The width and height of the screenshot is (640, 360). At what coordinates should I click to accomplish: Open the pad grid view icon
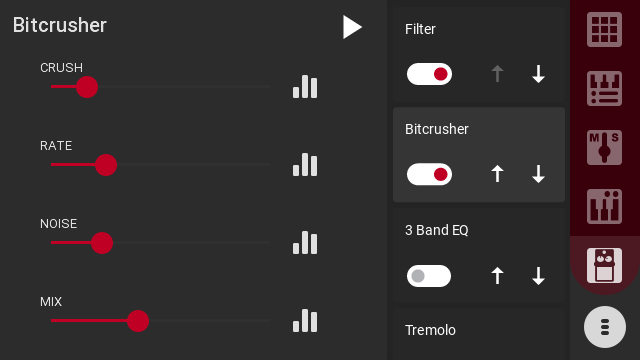click(x=604, y=29)
